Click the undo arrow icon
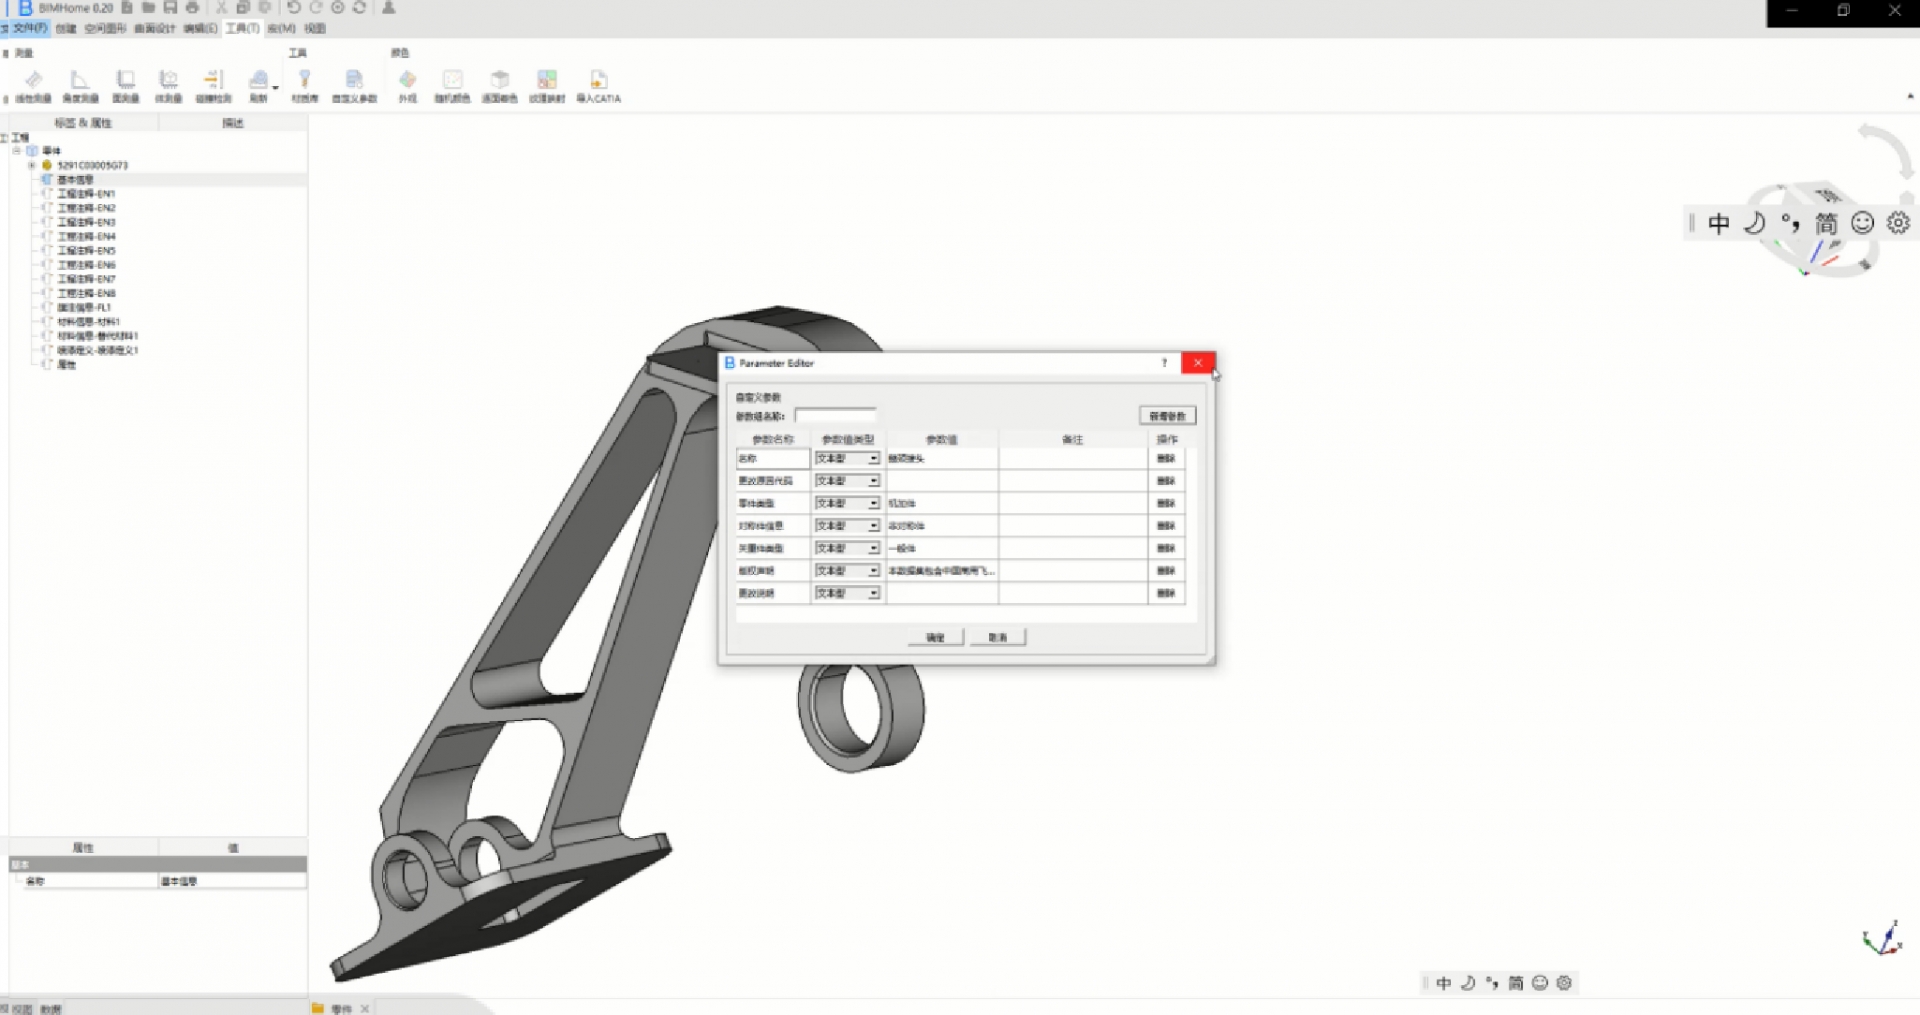1920x1015 pixels. point(293,8)
